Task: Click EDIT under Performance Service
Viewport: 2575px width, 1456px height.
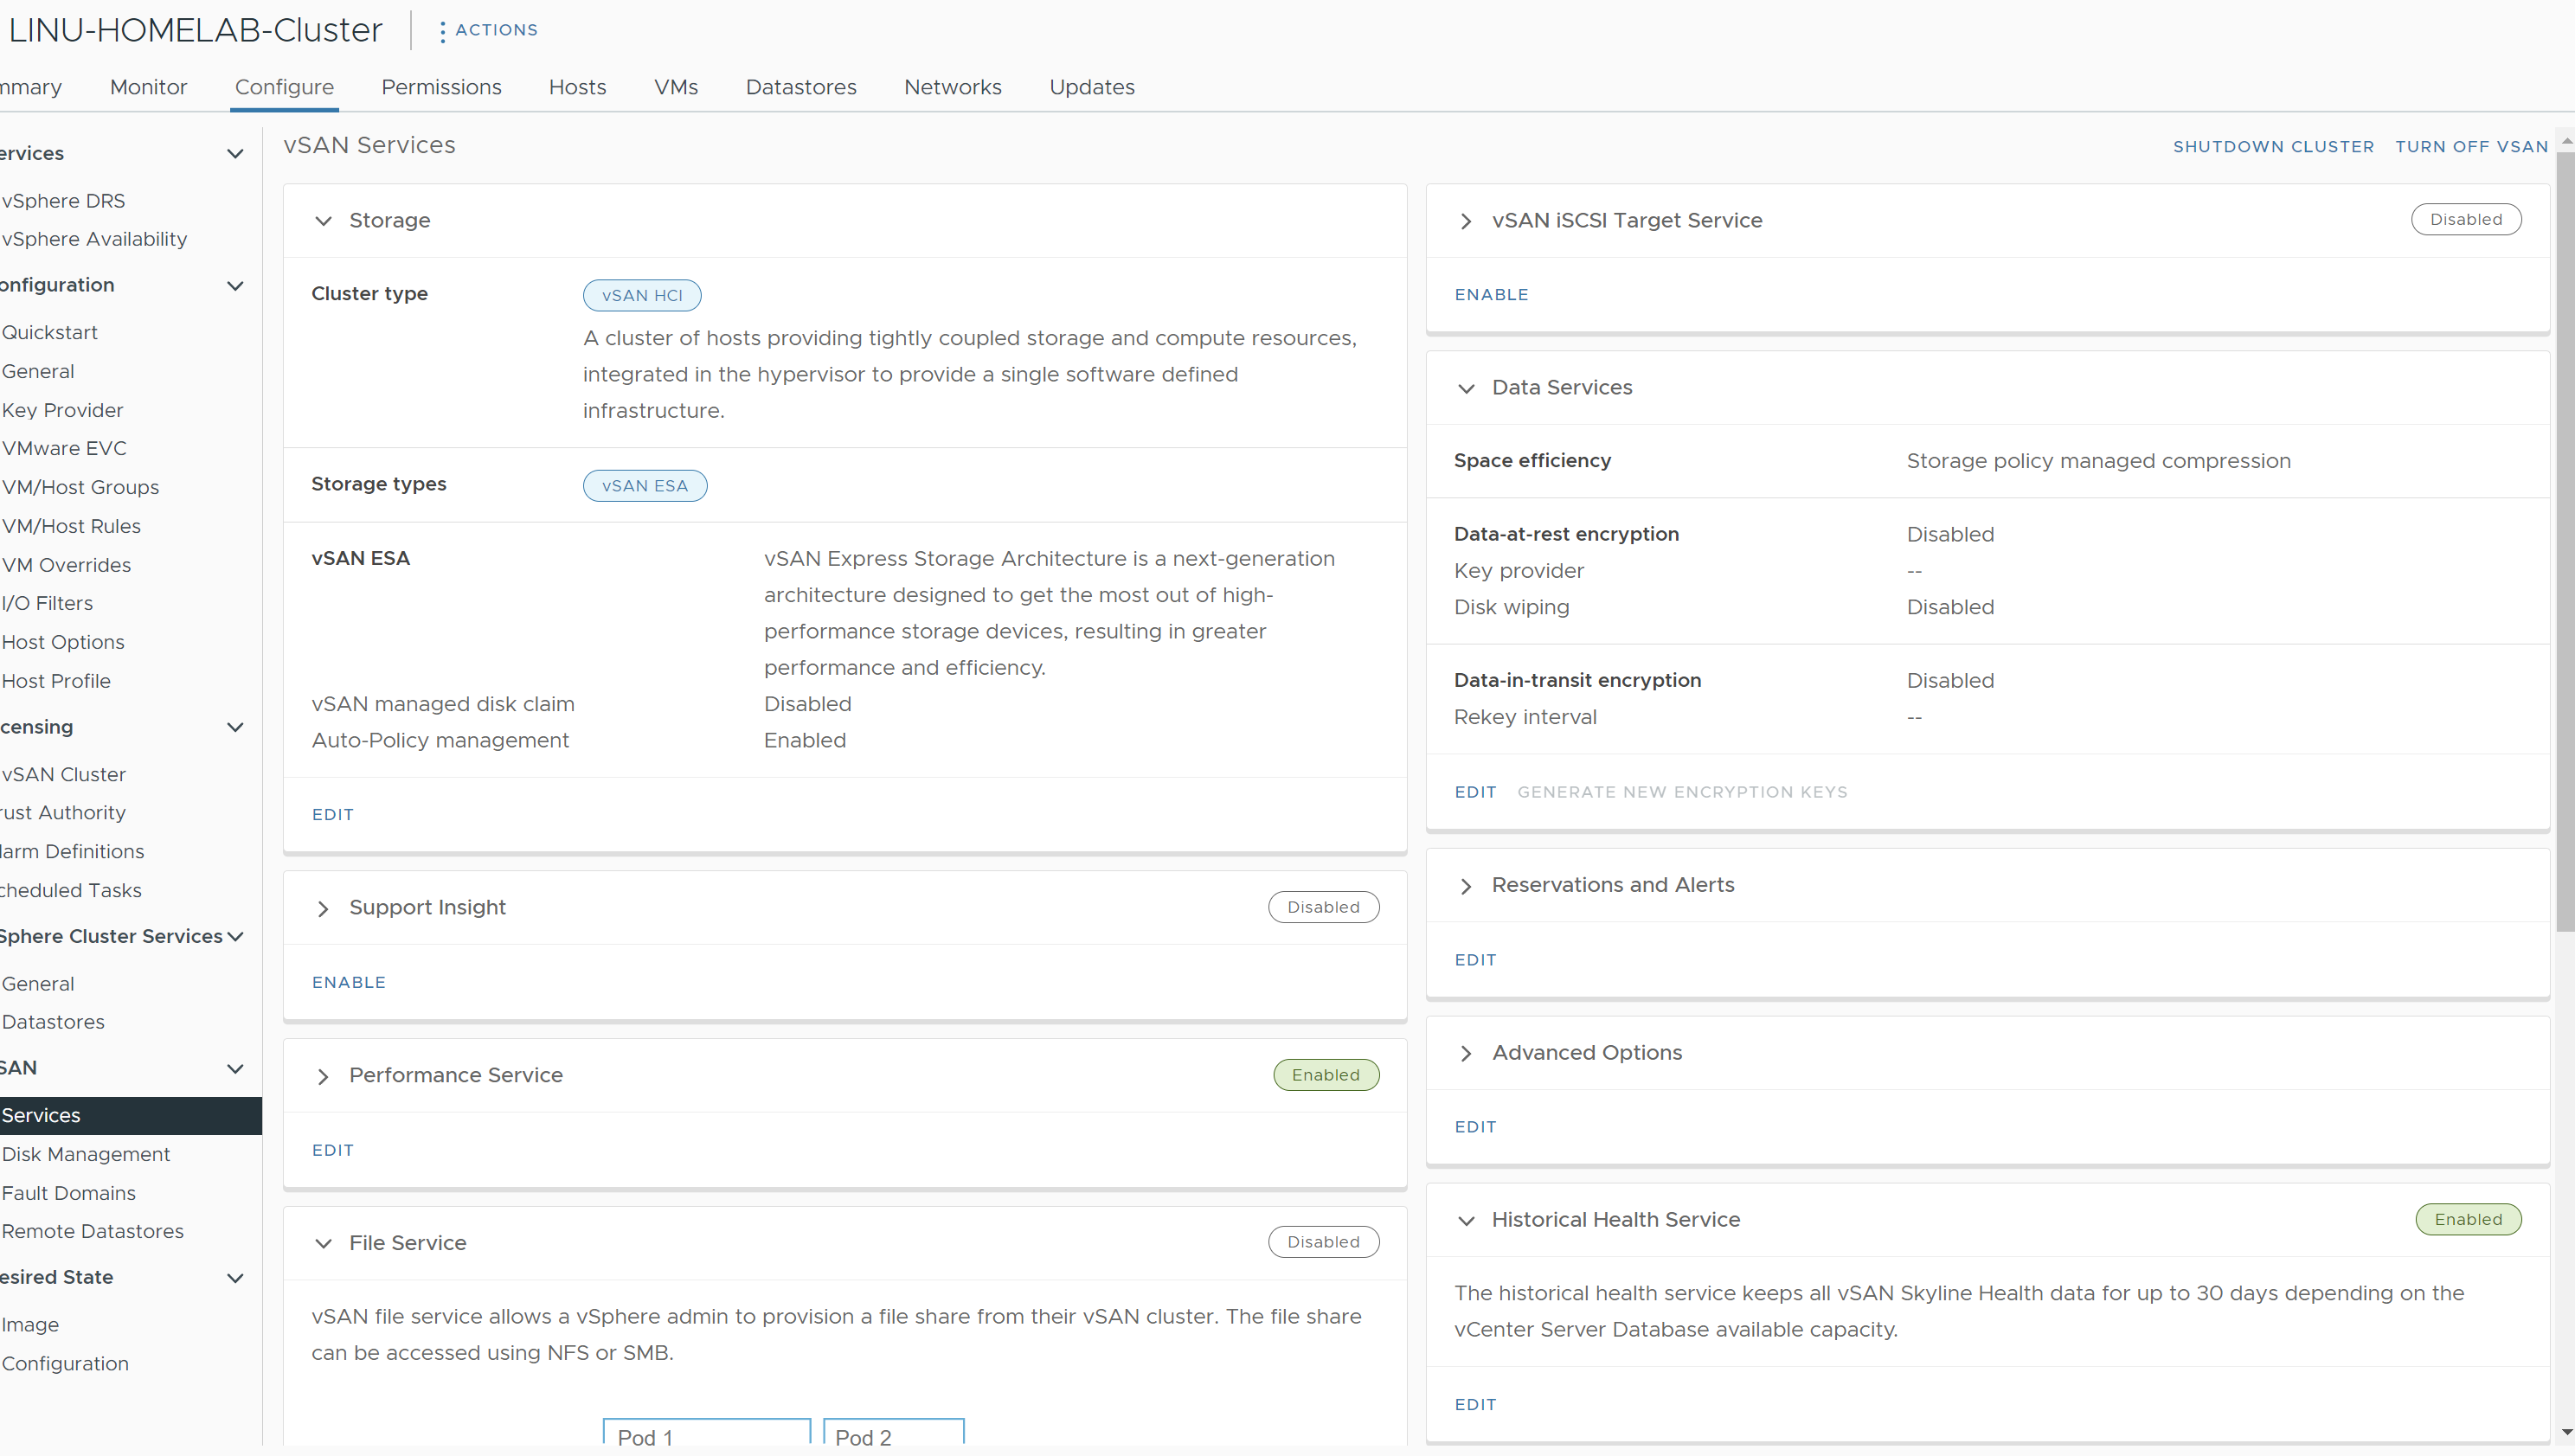Action: click(333, 1151)
